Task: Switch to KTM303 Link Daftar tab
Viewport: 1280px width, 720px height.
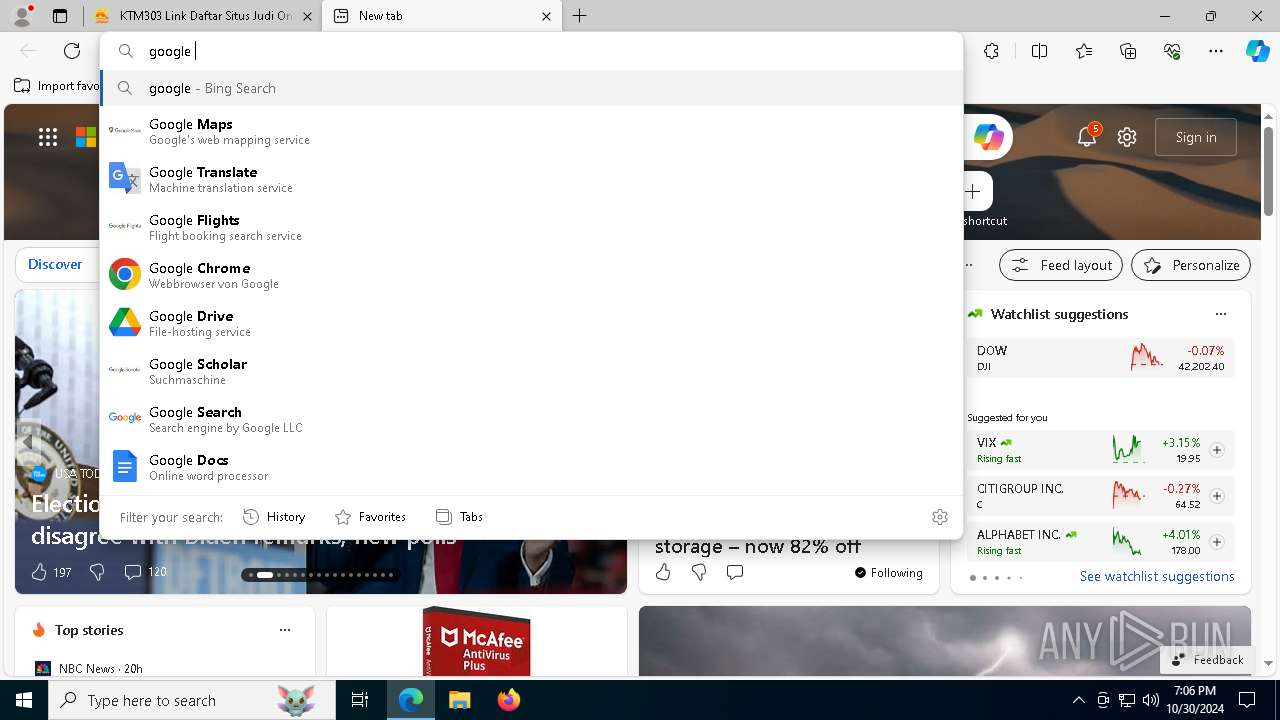Action: 203,16
